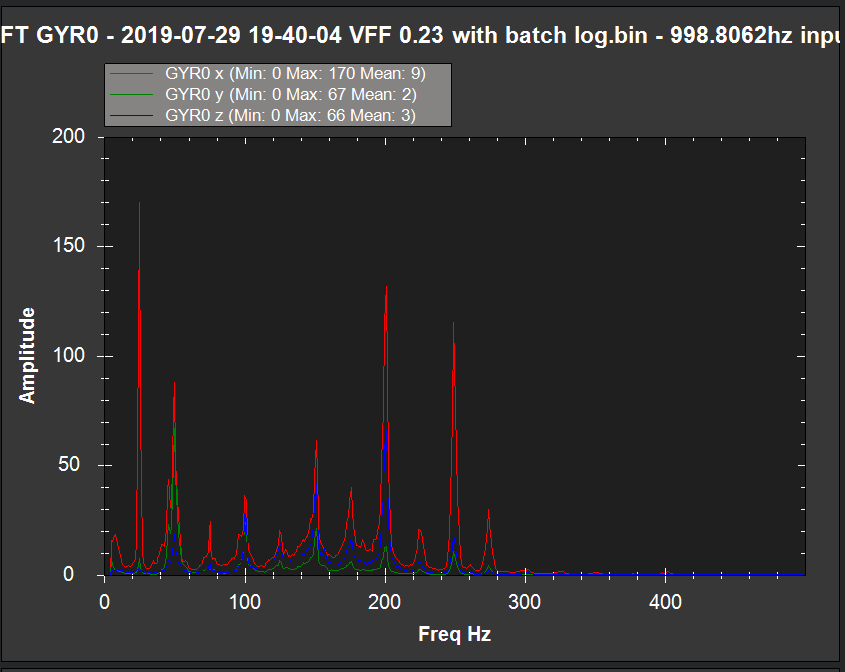Click the 150 tick on amplitude axis
Image resolution: width=845 pixels, height=672 pixels.
click(72, 247)
